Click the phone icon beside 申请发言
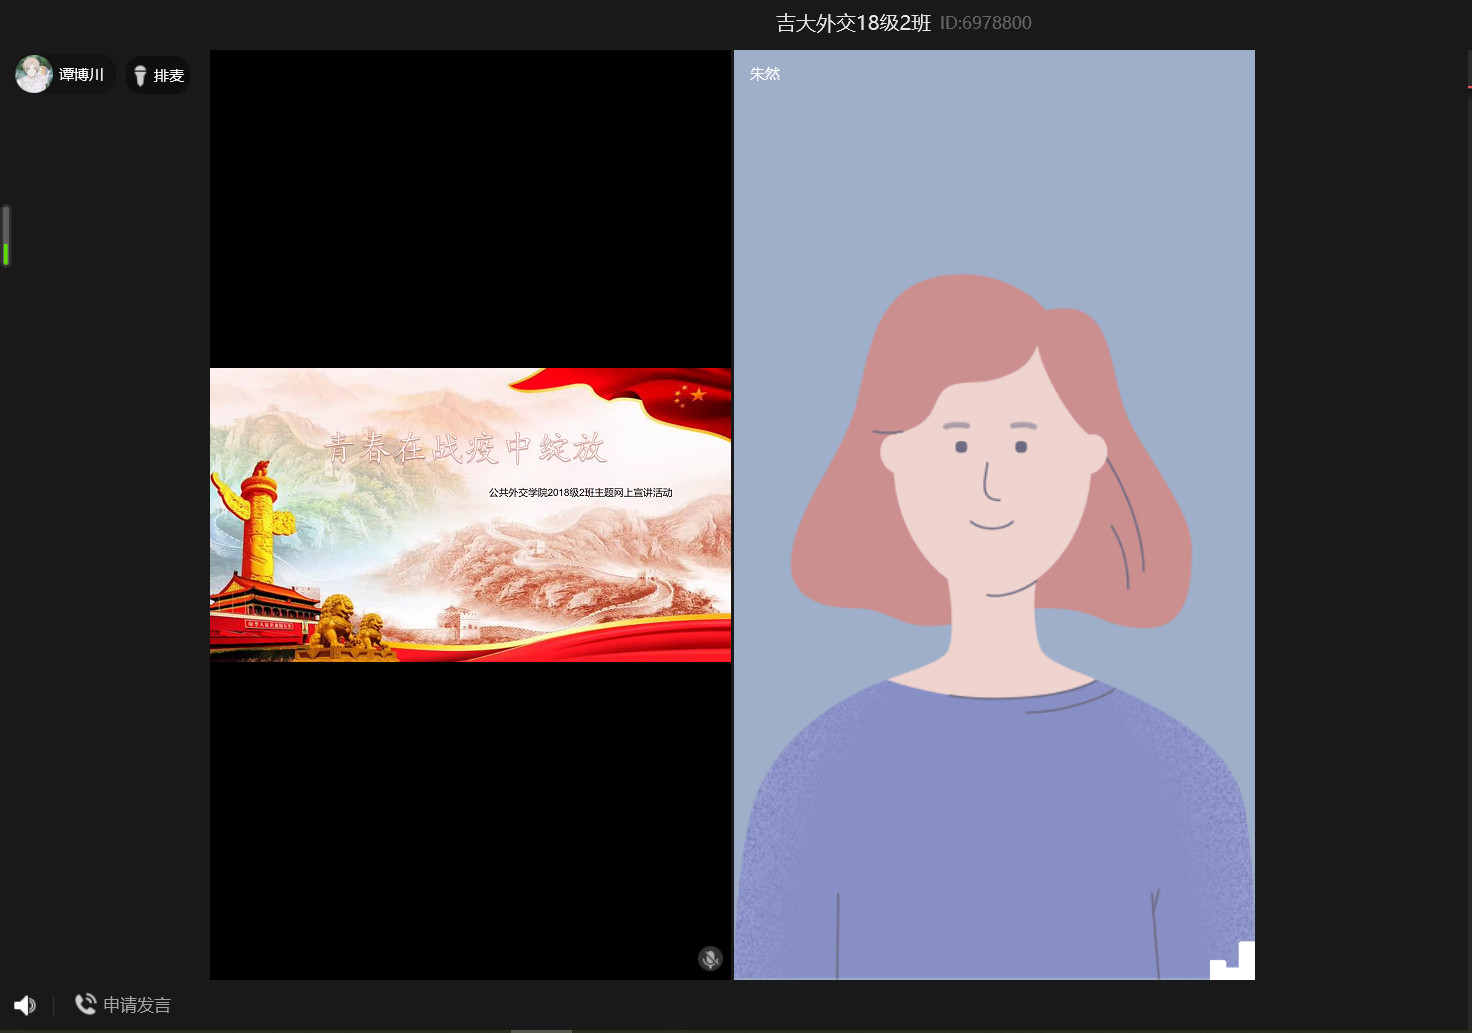 pyautogui.click(x=86, y=1004)
